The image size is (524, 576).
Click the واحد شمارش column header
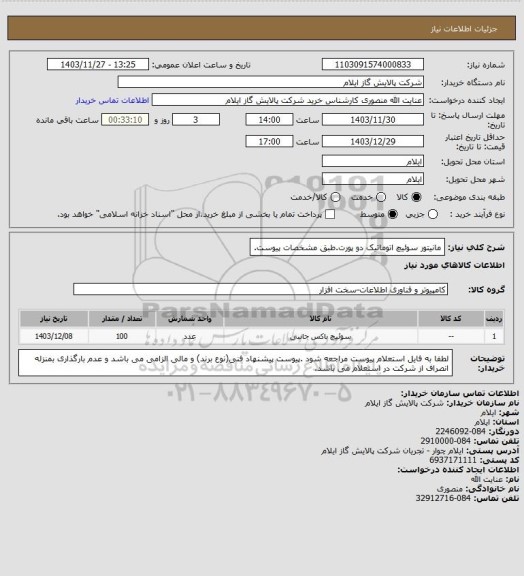[190, 318]
